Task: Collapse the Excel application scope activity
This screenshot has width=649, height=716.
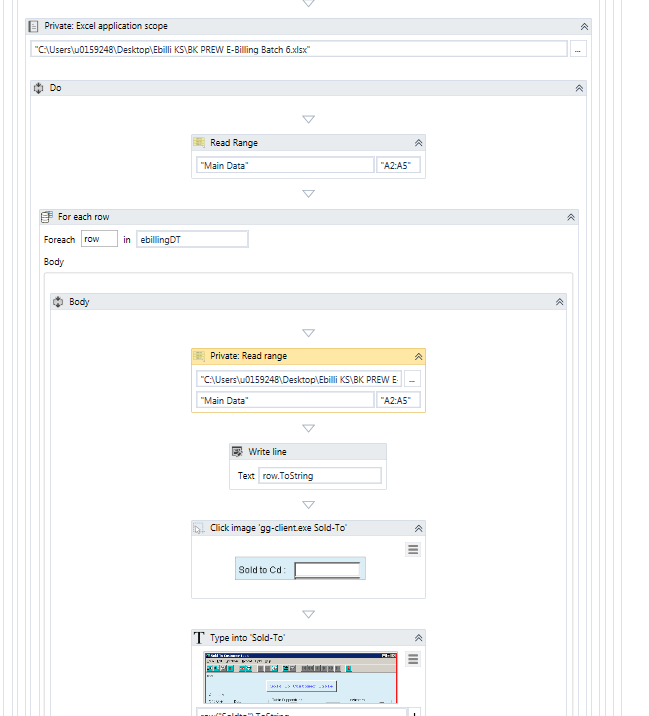Action: point(584,27)
